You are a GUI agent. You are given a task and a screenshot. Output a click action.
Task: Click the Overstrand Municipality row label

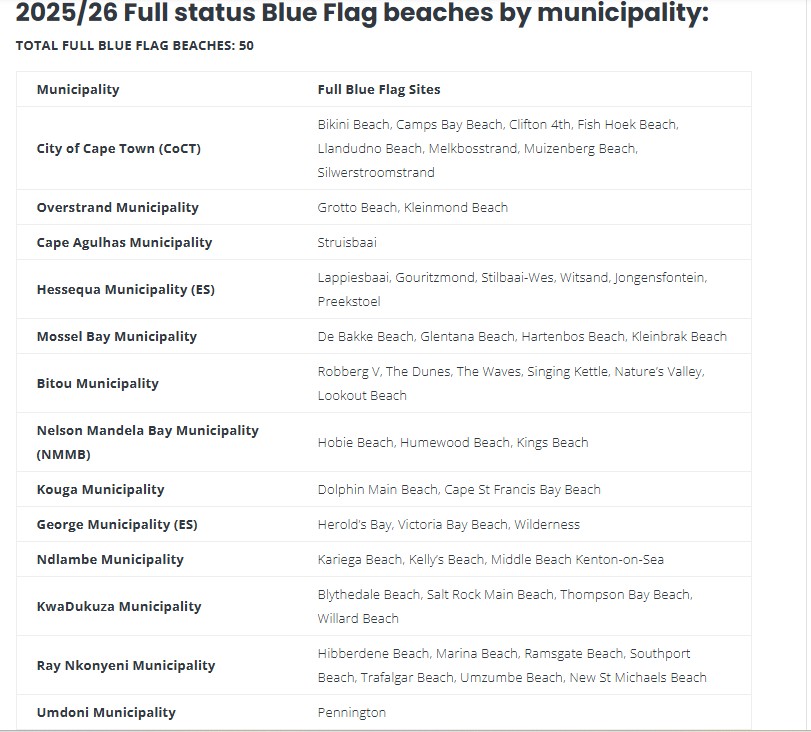118,208
